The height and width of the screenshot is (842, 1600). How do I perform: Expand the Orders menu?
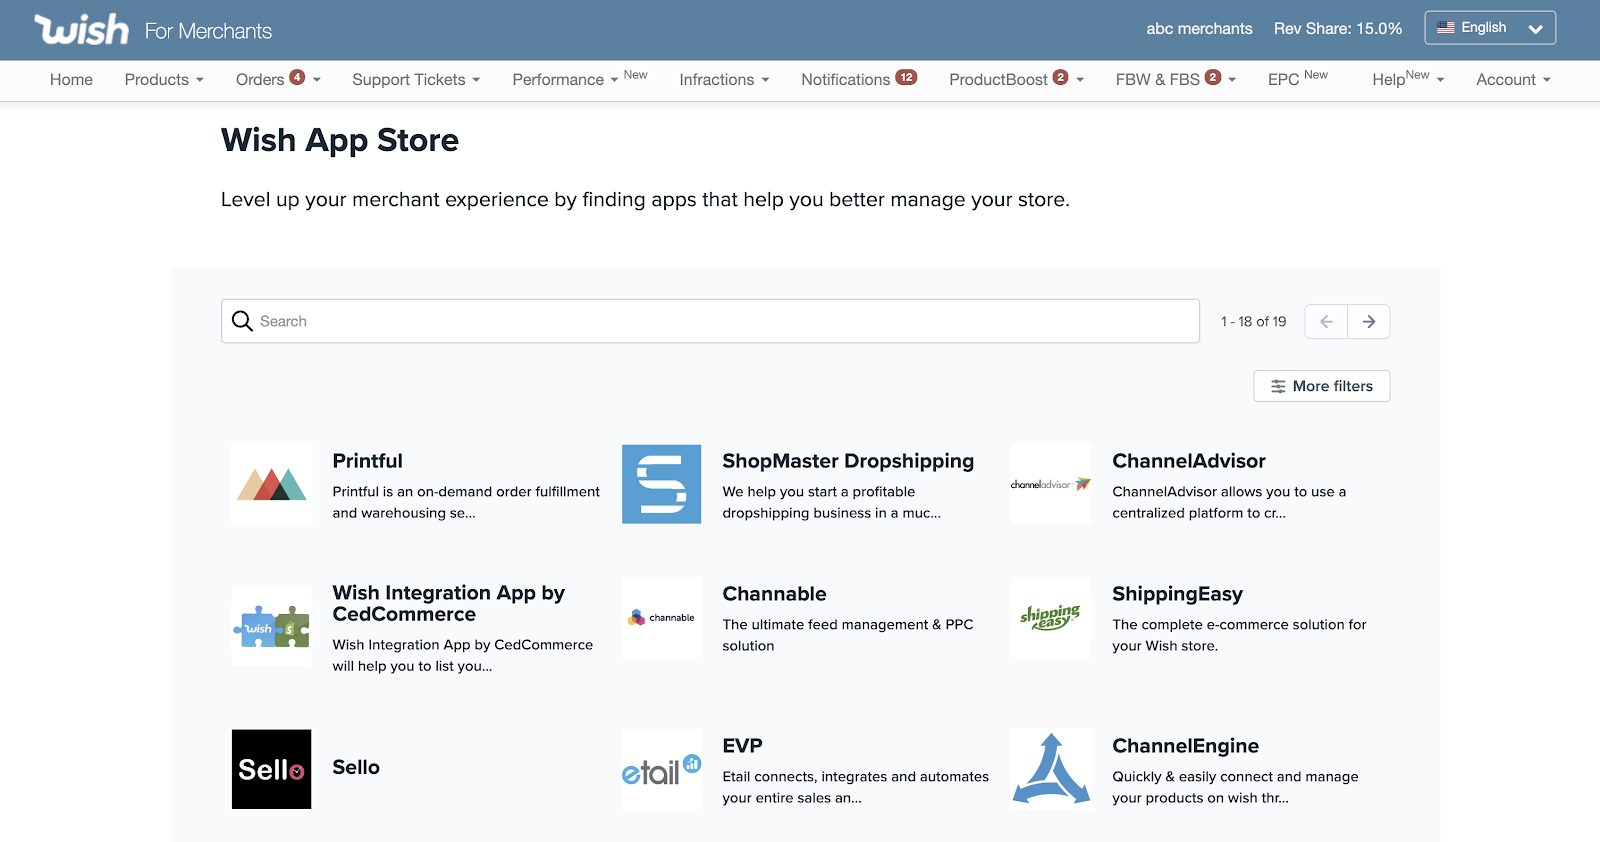[x=278, y=80]
